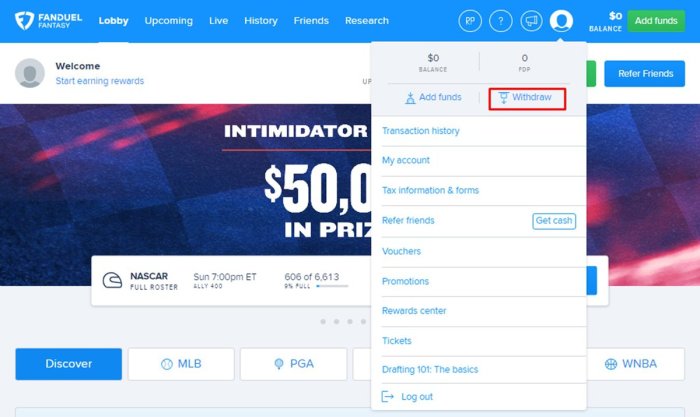
Task: Click Start earning rewards link
Action: (x=100, y=81)
